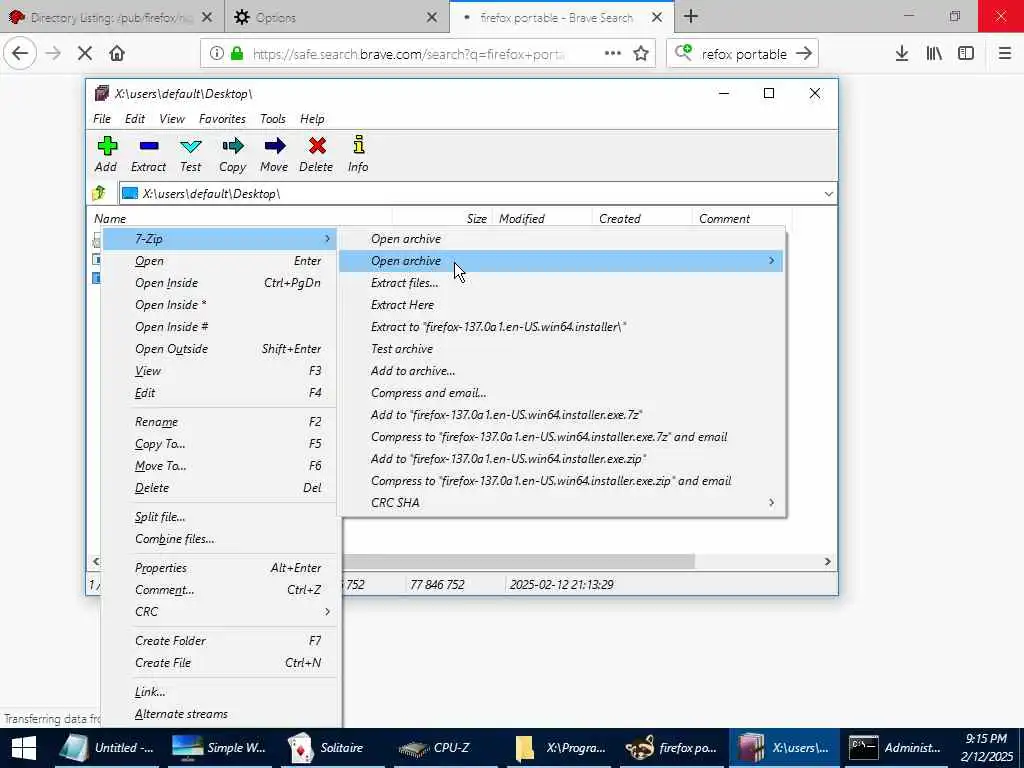This screenshot has height=768, width=1024.
Task: Click the Copy toolbar icon
Action: click(x=232, y=154)
